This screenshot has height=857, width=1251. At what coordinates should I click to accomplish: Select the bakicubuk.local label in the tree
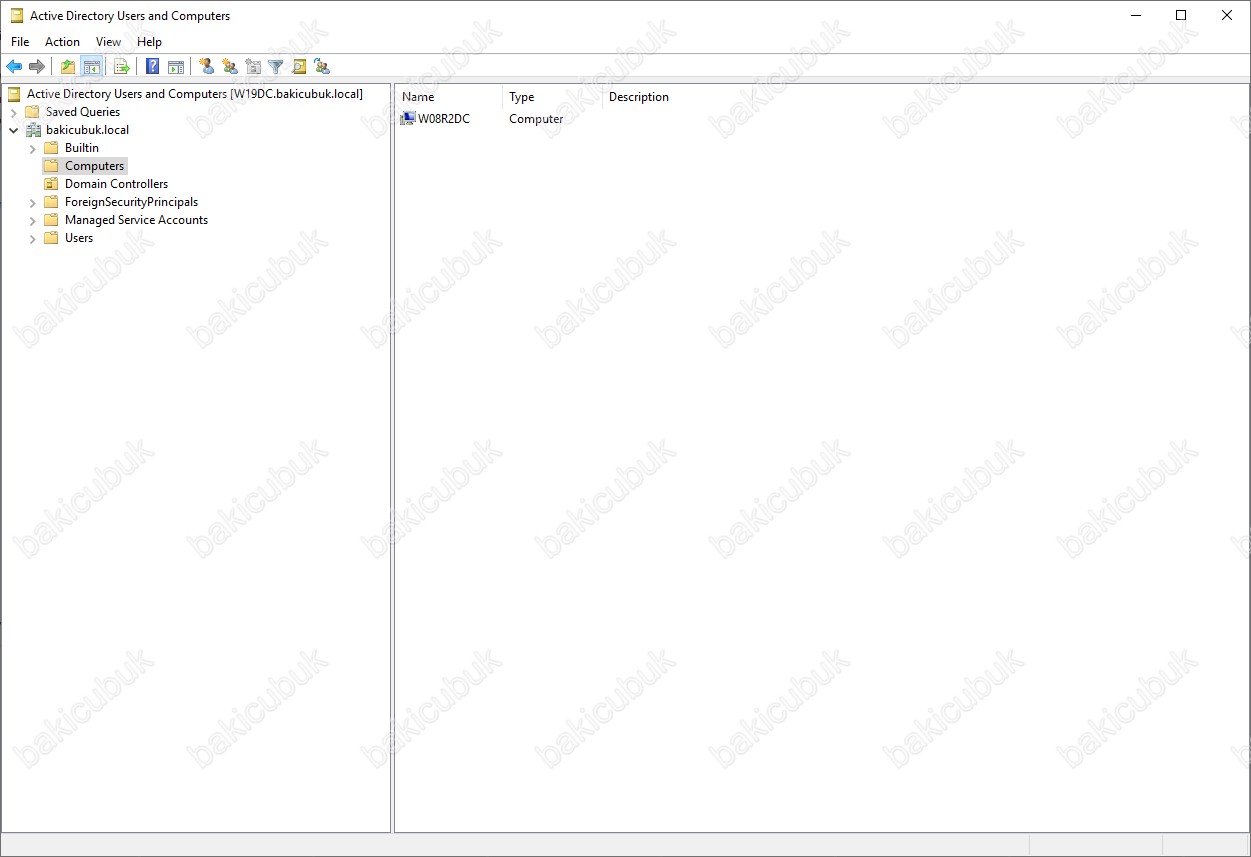pos(87,130)
